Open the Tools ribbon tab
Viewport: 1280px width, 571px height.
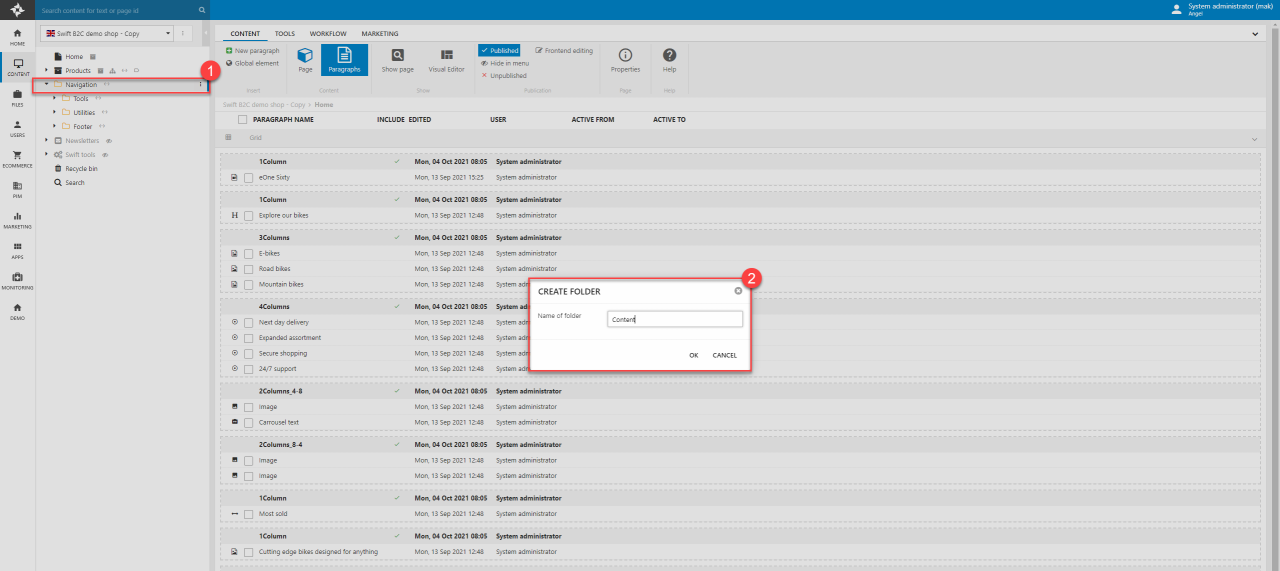coord(285,34)
